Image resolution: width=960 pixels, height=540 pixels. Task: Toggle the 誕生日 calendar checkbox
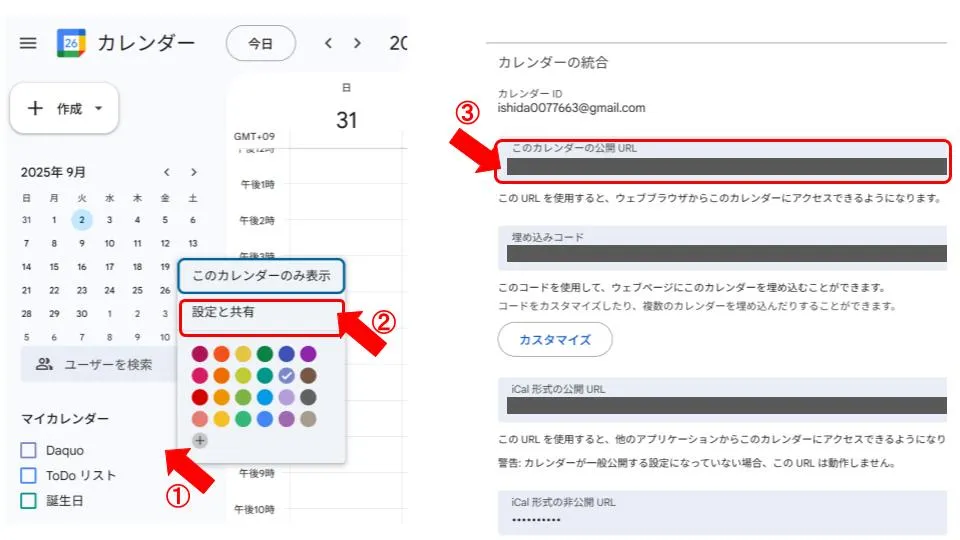28,501
